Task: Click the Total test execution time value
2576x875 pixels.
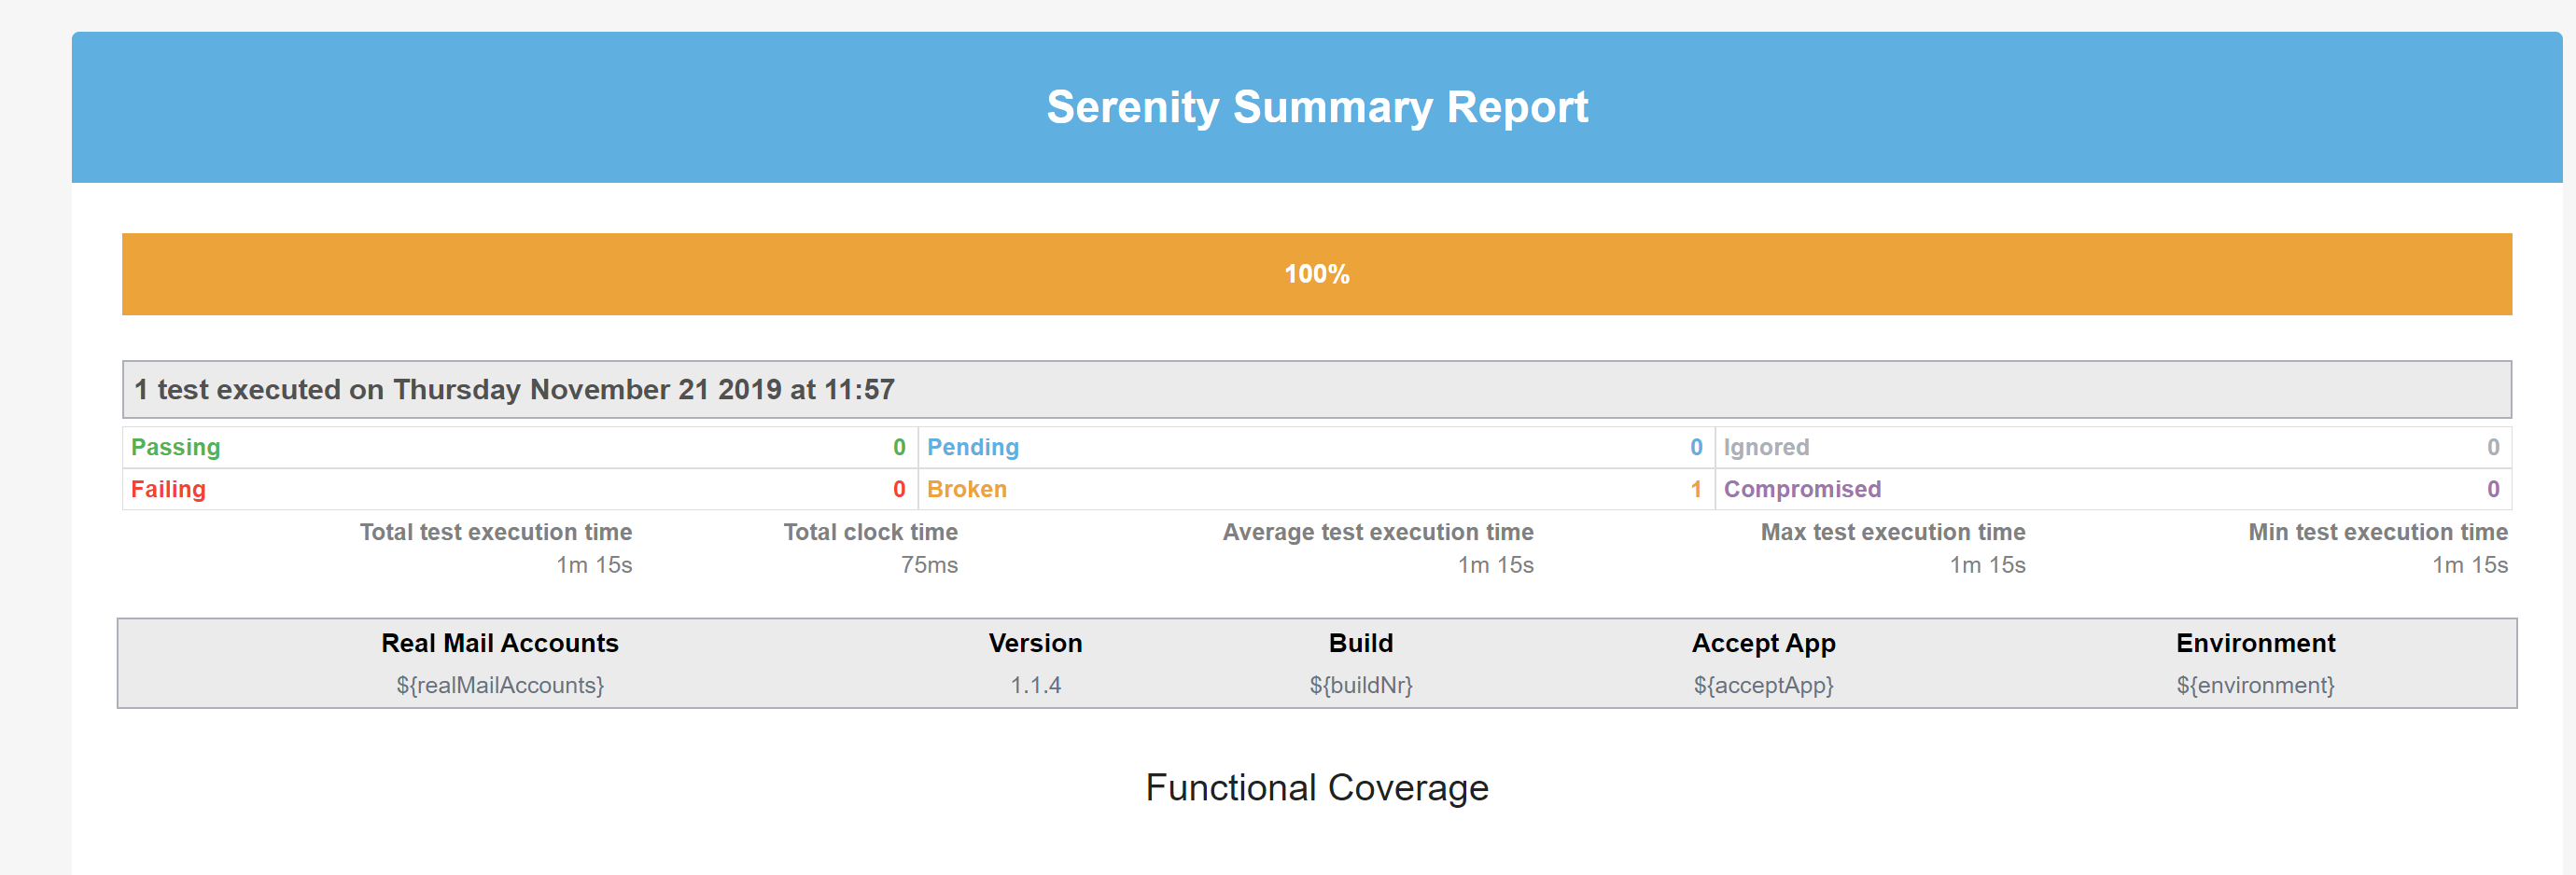Action: [595, 564]
